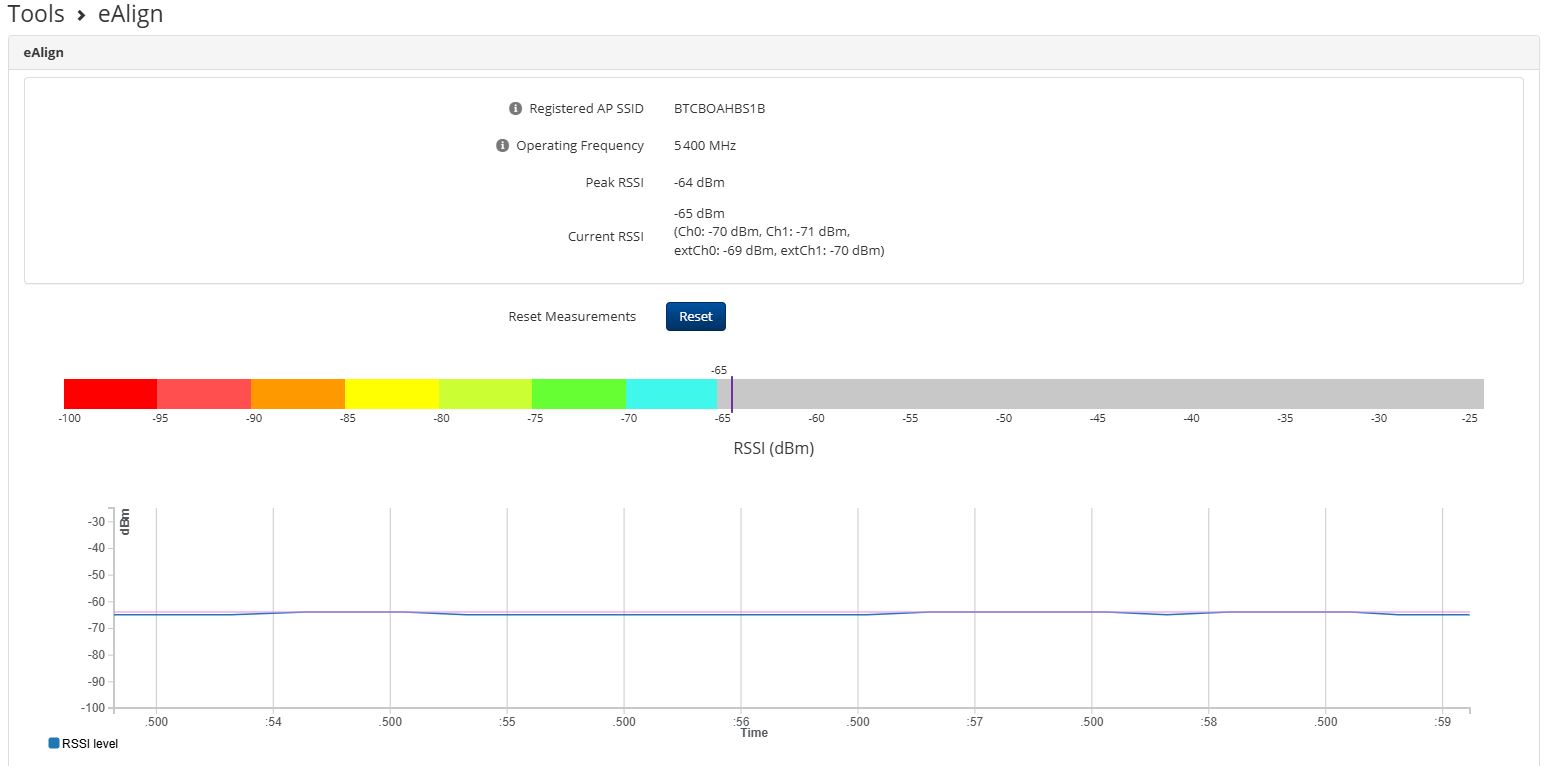Go back to Tools in the breadcrumb
1549x766 pixels.
pyautogui.click(x=36, y=14)
